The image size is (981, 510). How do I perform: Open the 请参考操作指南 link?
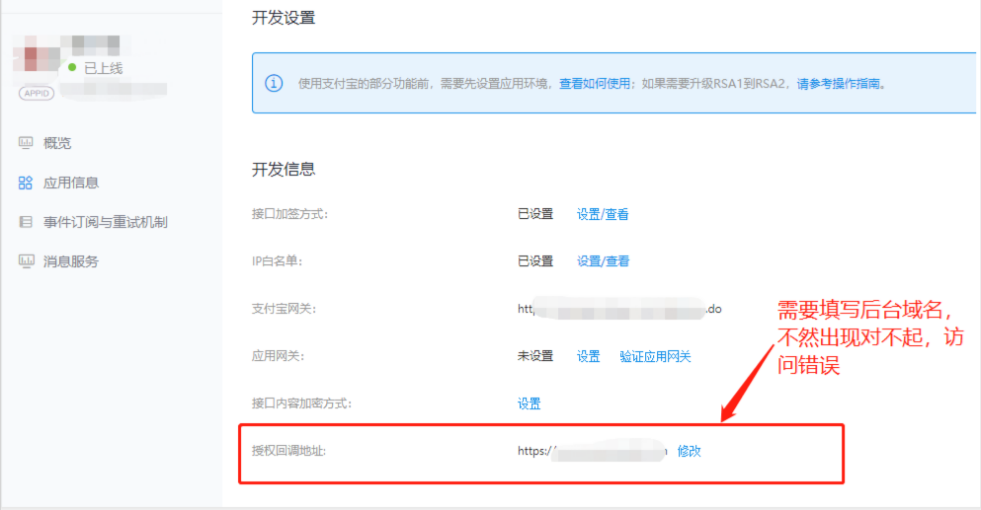(840, 84)
